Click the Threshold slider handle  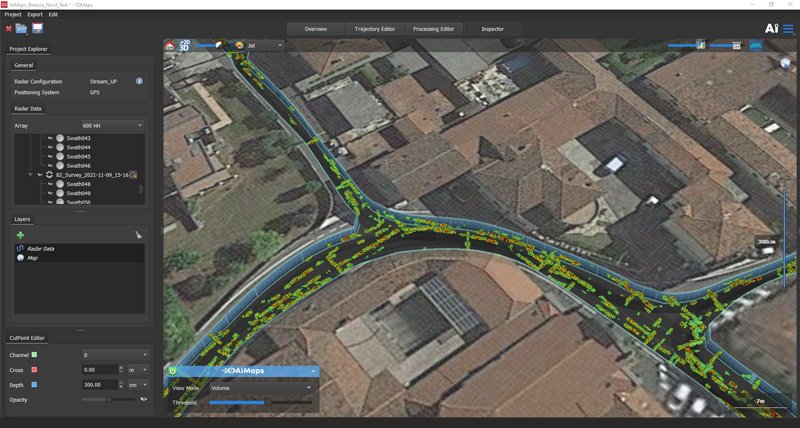tap(267, 402)
